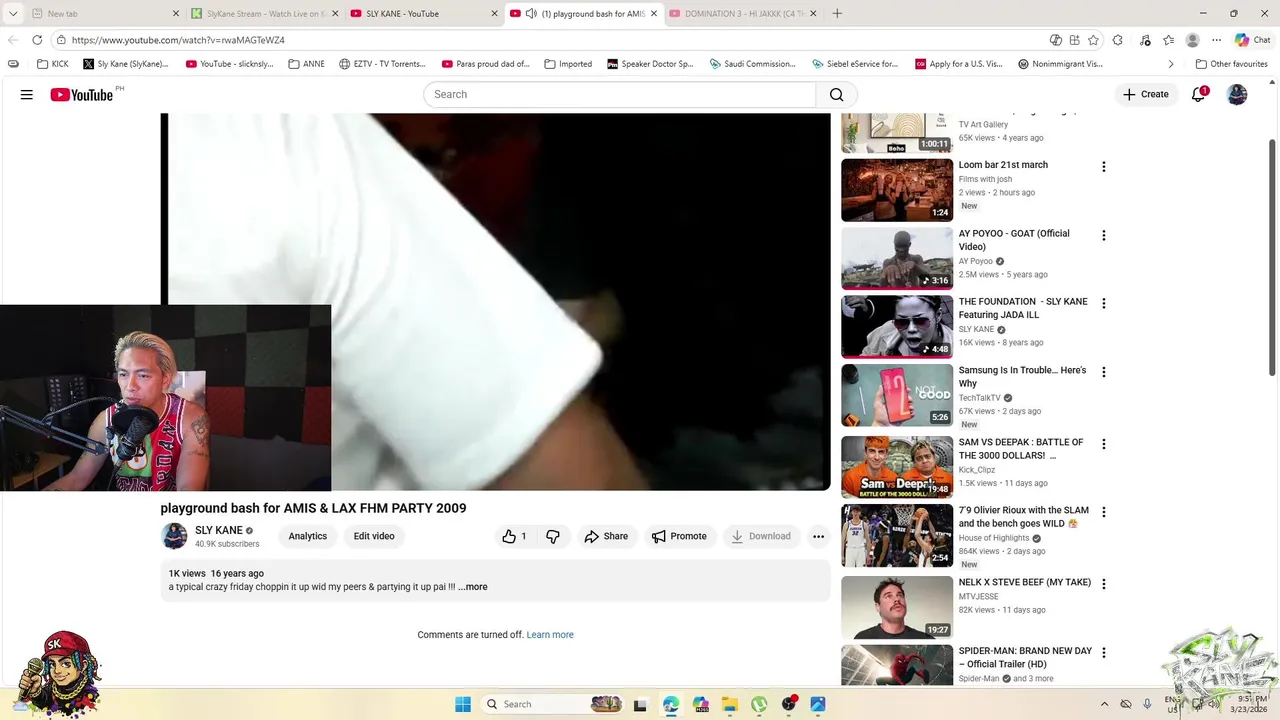1280x720 pixels.
Task: Open the favourites list icon
Action: [1168, 40]
